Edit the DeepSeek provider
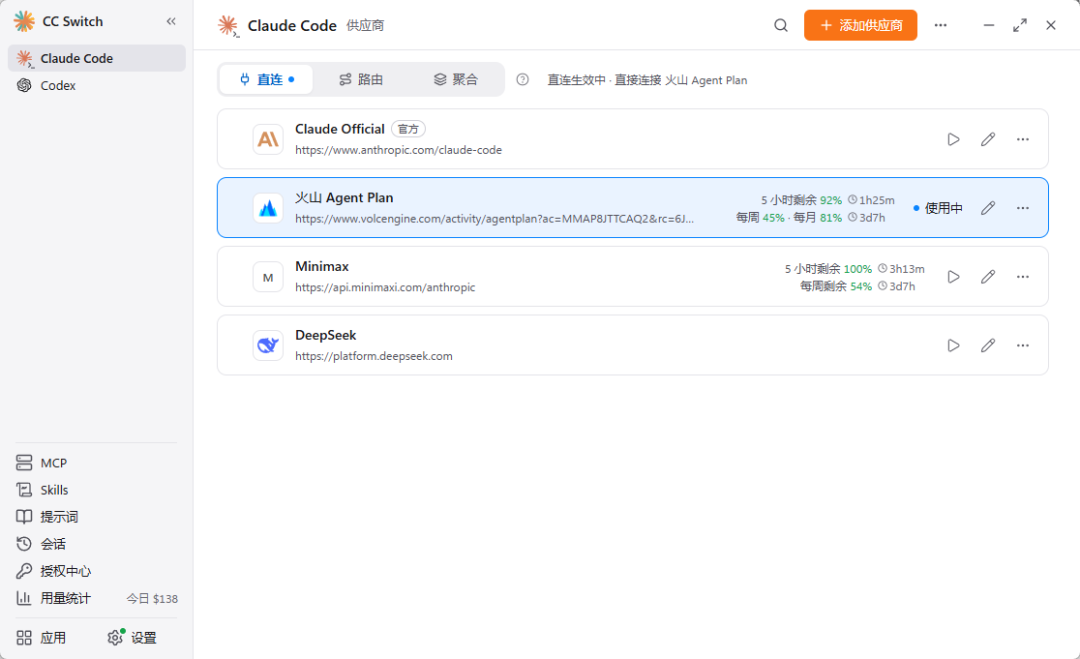 tap(988, 346)
